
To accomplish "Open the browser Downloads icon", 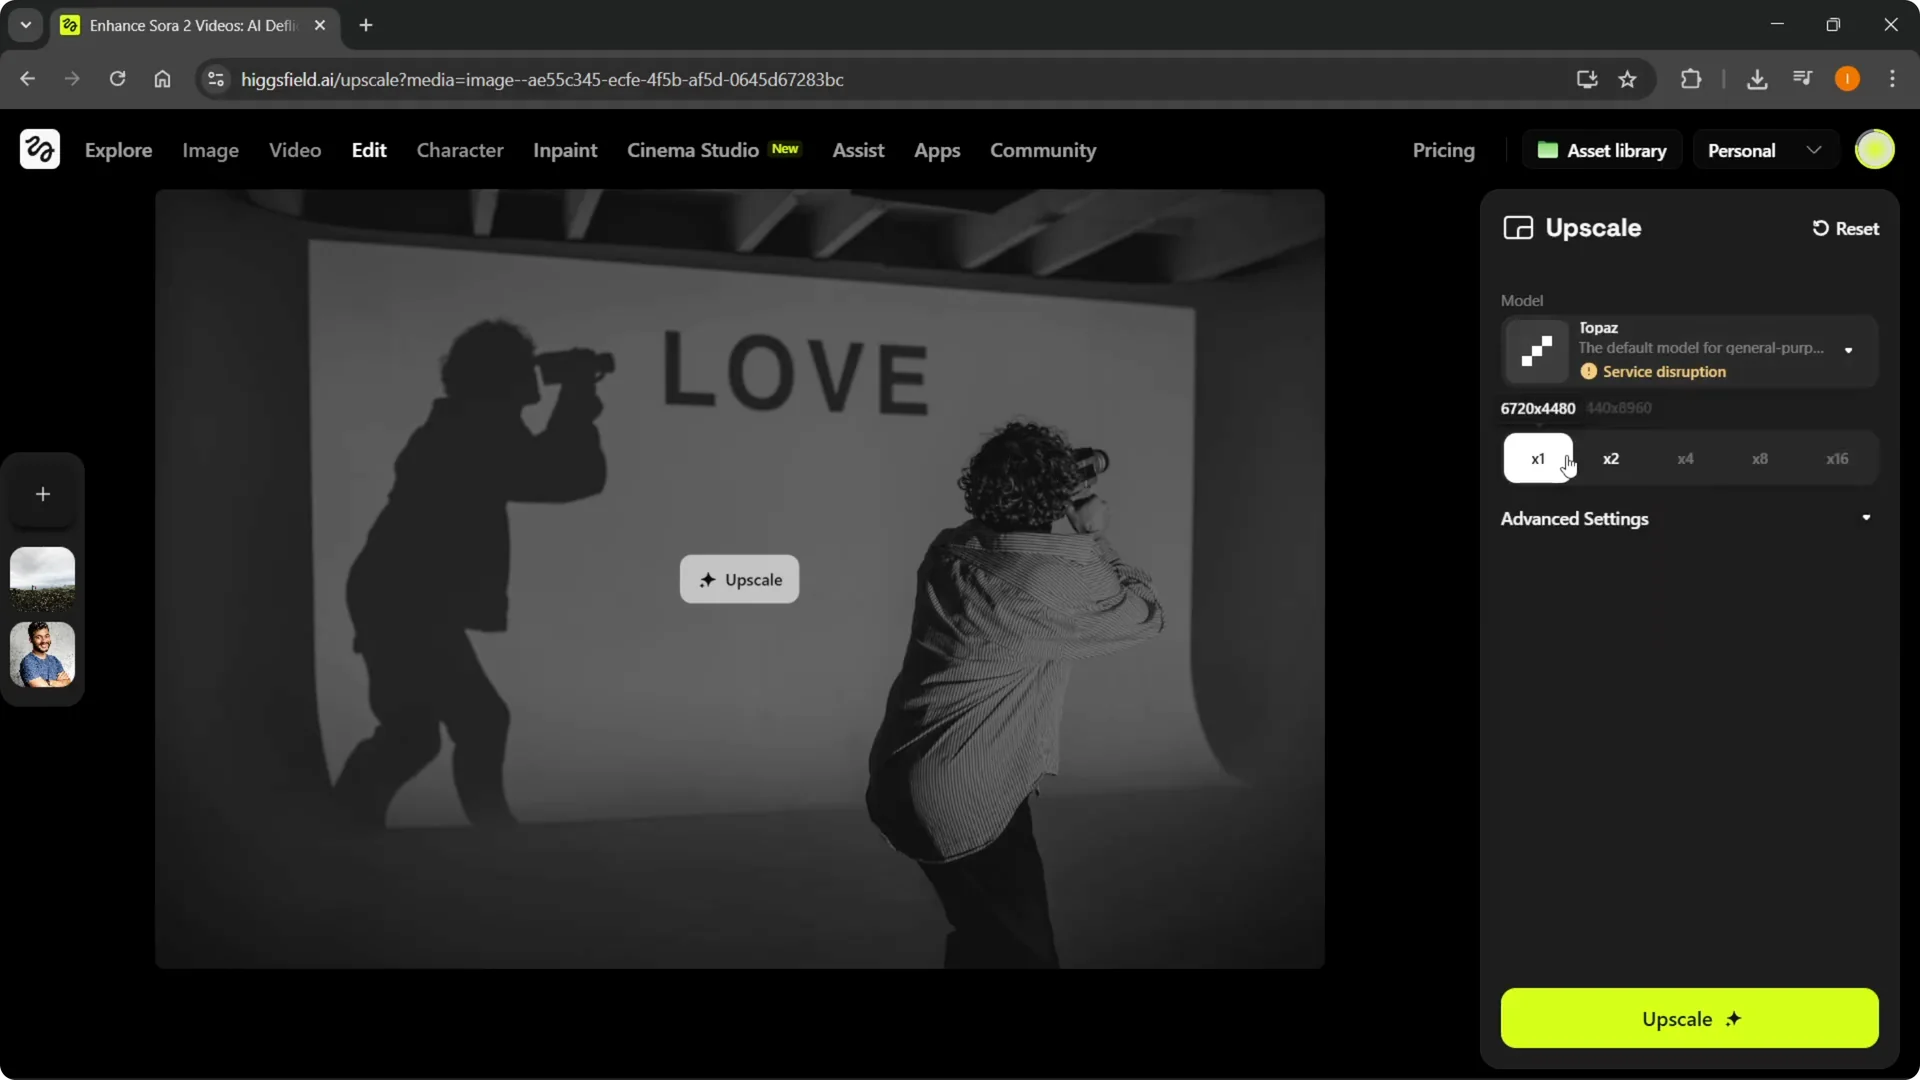I will [x=1757, y=79].
